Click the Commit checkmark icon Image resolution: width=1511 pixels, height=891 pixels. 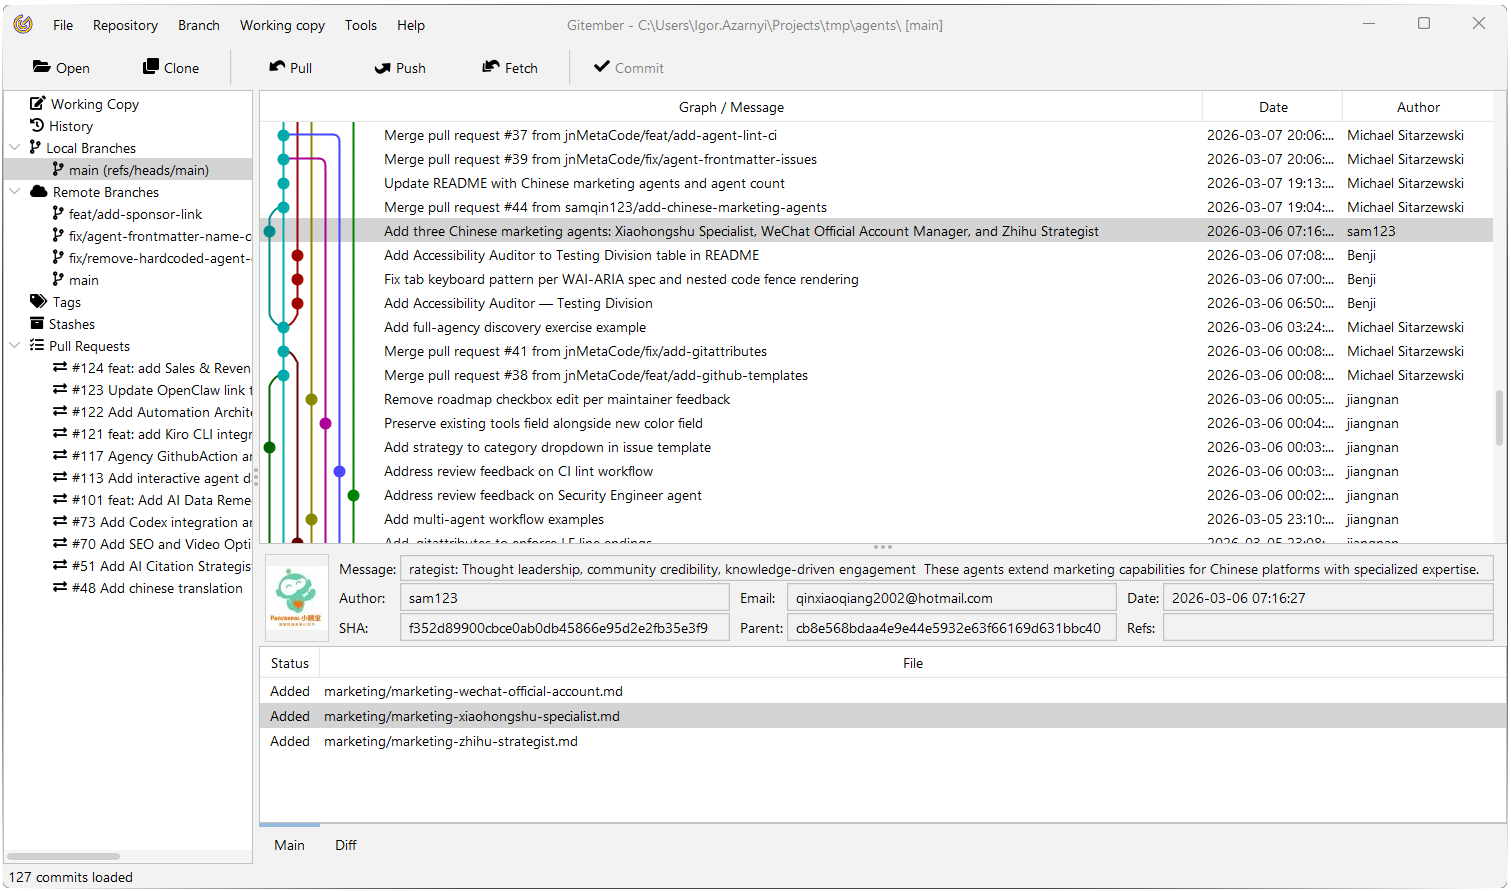601,68
